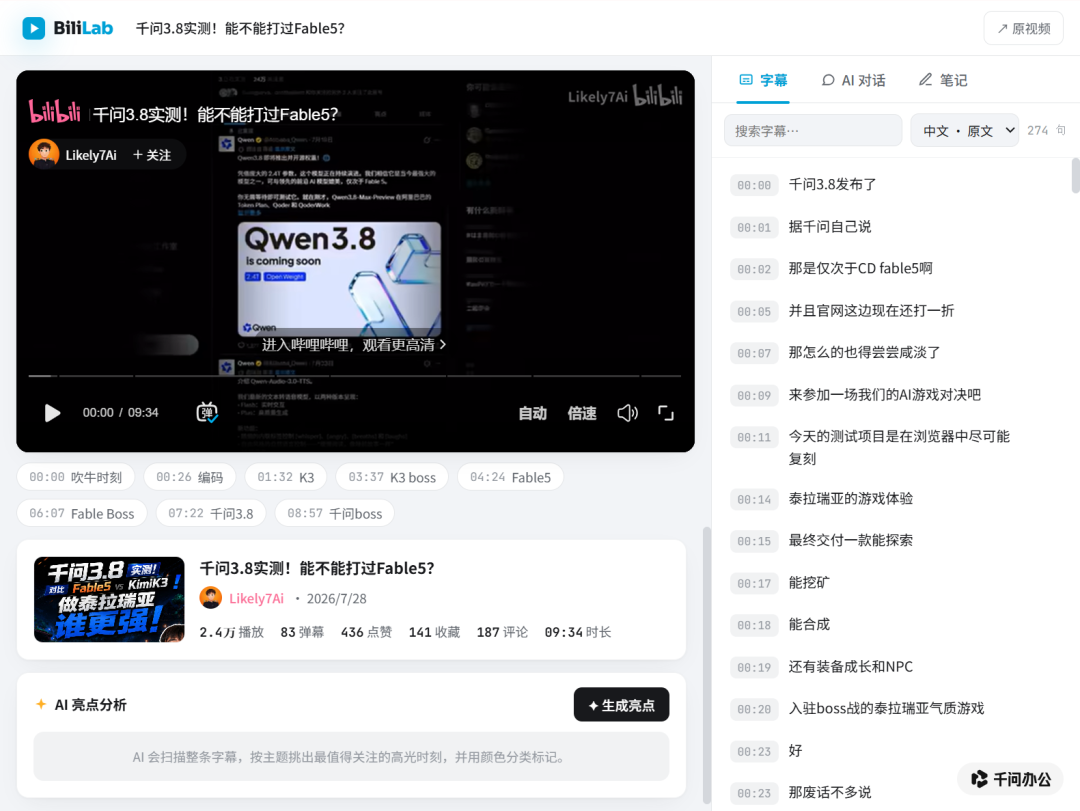Image resolution: width=1080 pixels, height=811 pixels.
Task: Toggle the danmaku (弹) icon in player
Action: click(207, 412)
